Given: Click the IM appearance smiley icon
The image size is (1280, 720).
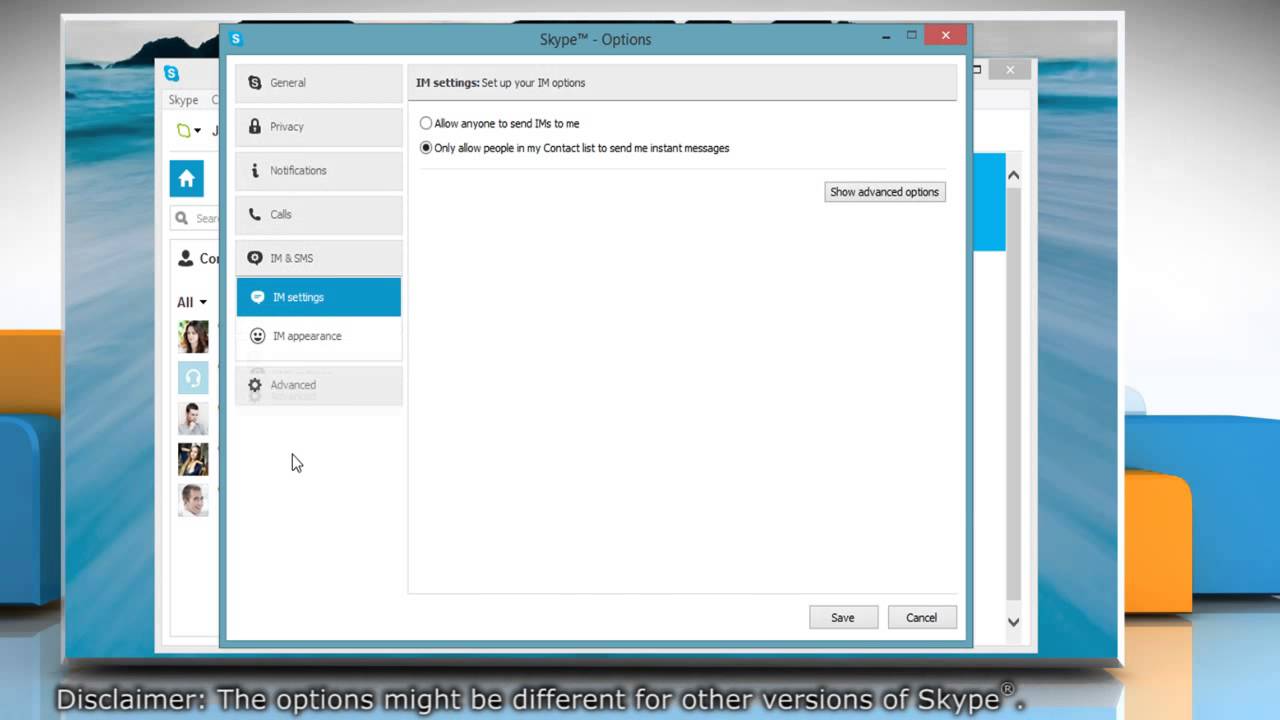Looking at the screenshot, I should point(258,336).
